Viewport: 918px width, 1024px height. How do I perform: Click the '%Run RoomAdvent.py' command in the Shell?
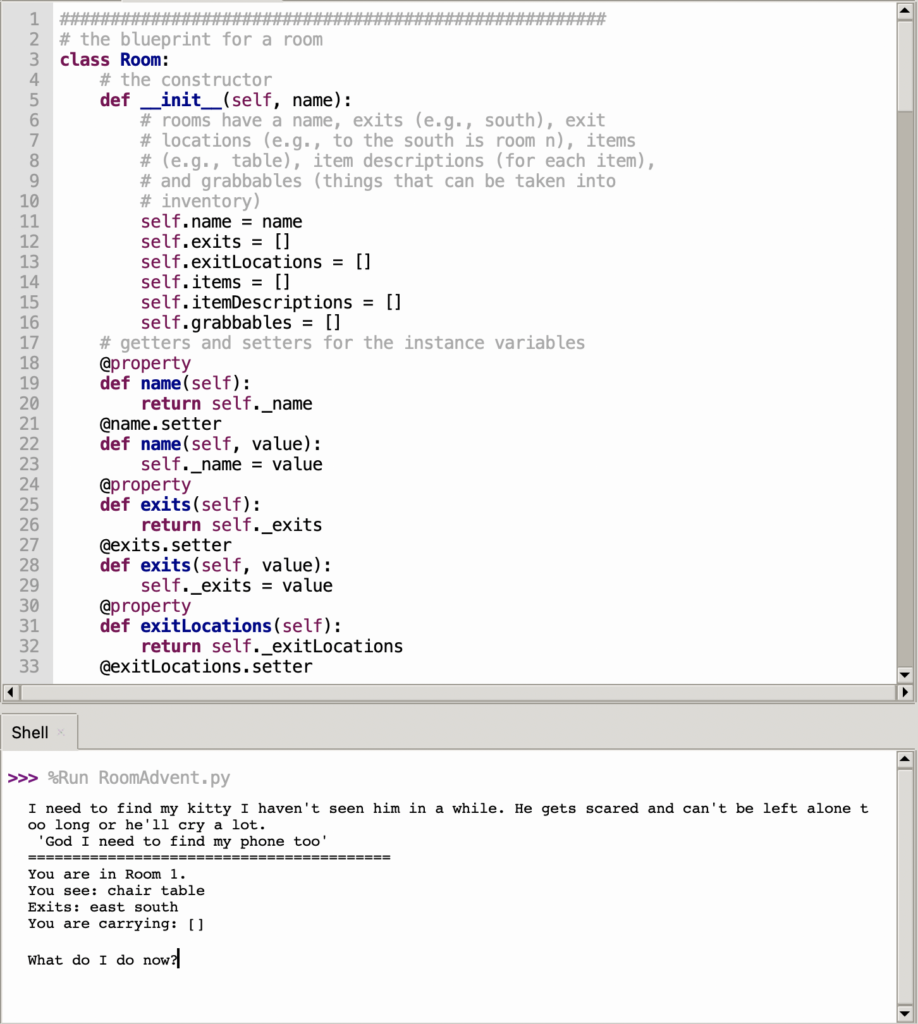[x=139, y=778]
